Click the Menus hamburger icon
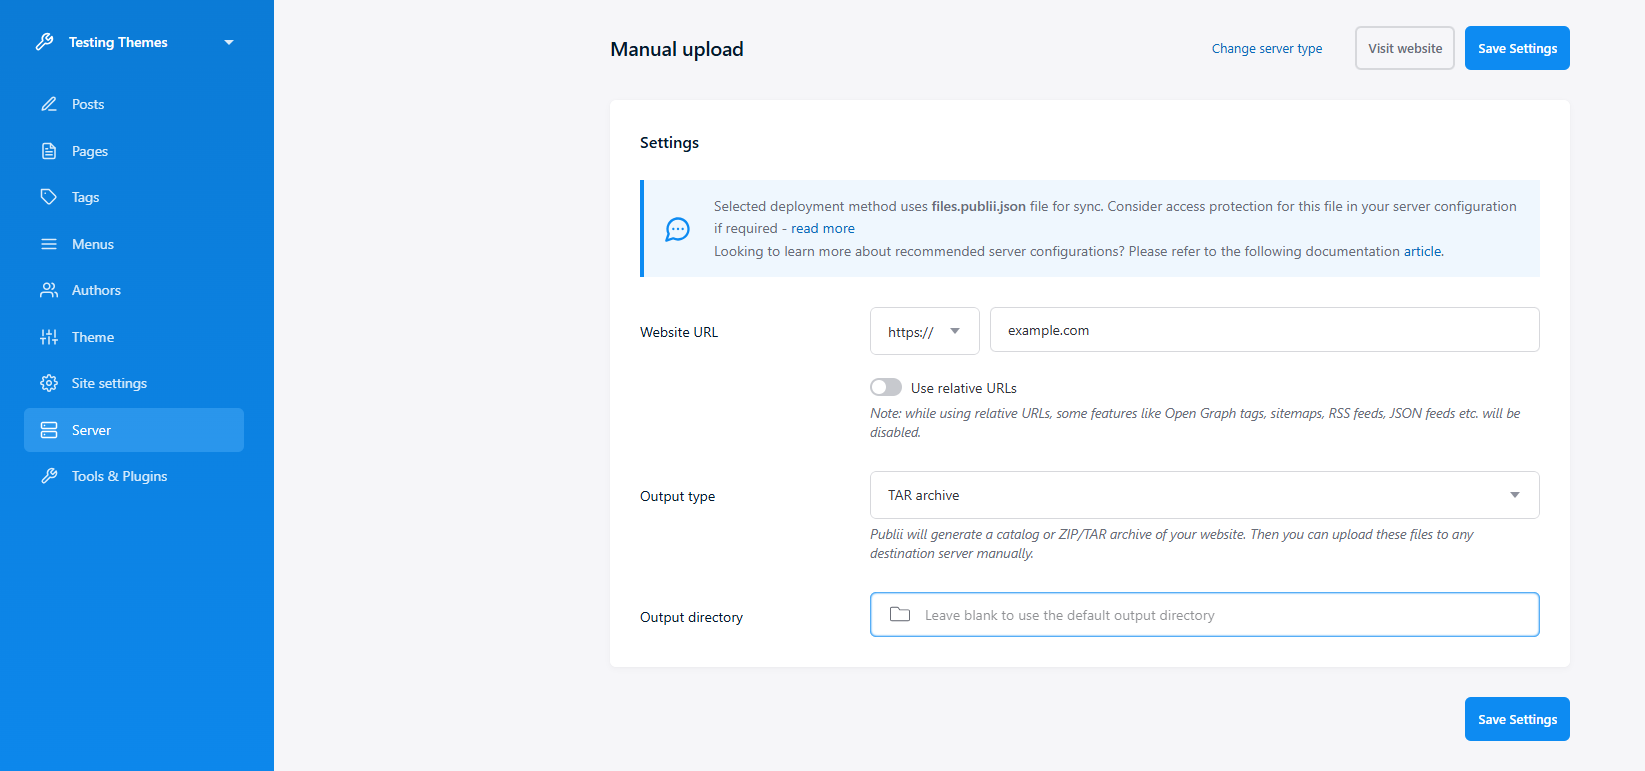Screen dimensions: 1645x771 click(x=48, y=244)
